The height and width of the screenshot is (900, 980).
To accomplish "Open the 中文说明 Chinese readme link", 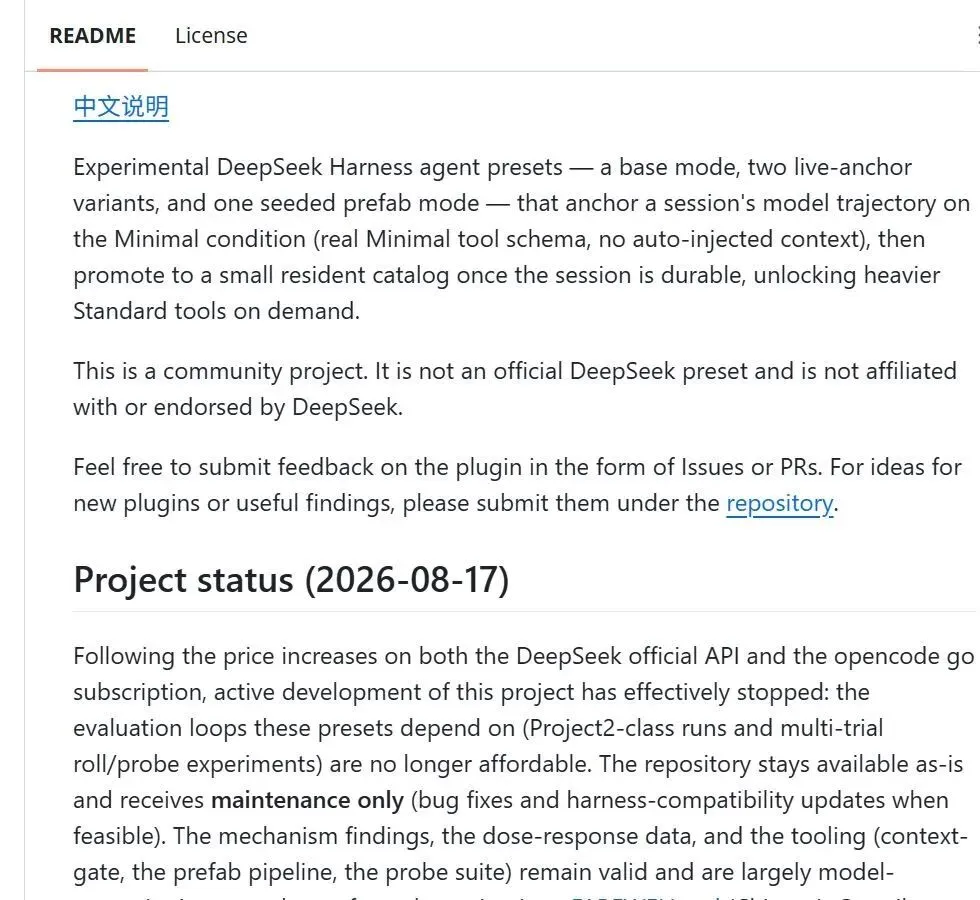I will pos(121,107).
